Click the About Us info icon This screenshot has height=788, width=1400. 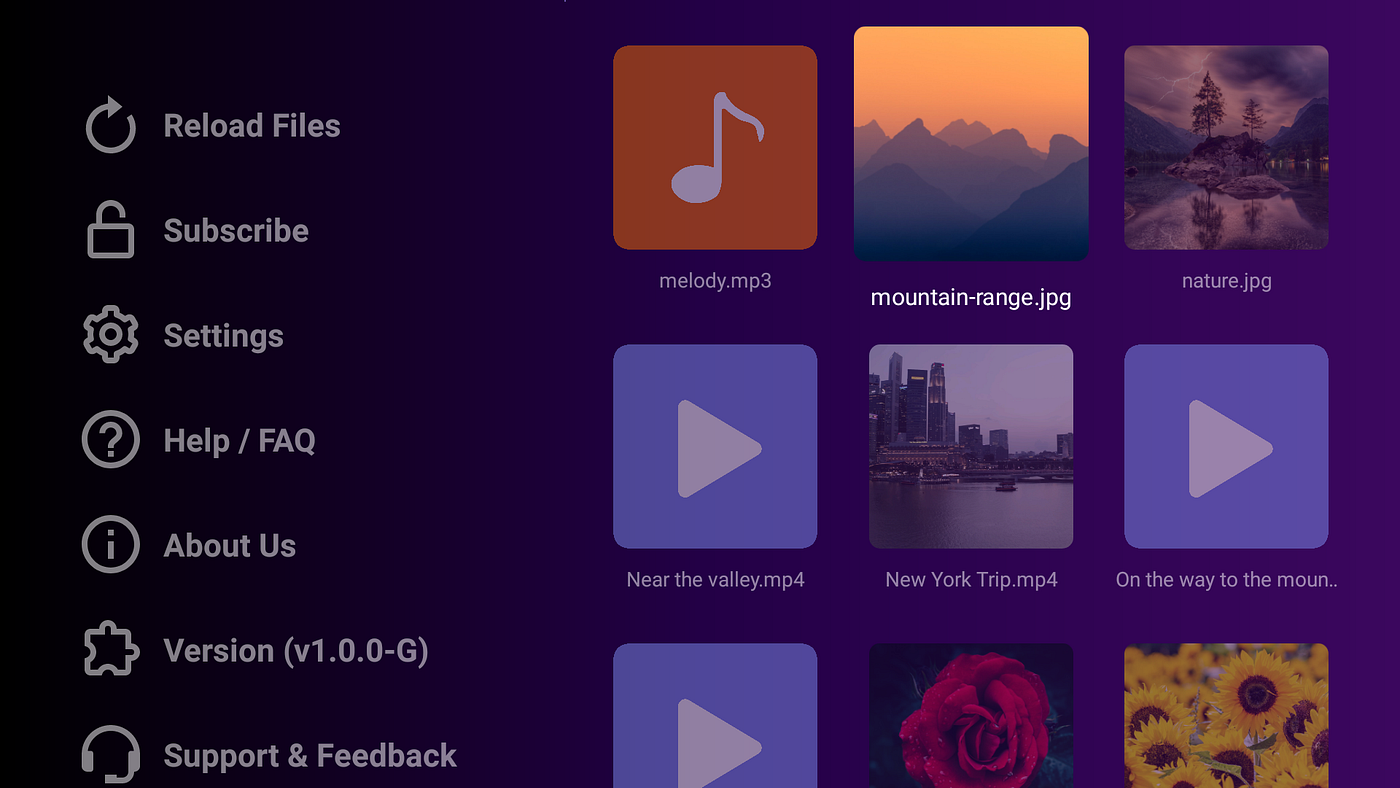(x=110, y=545)
